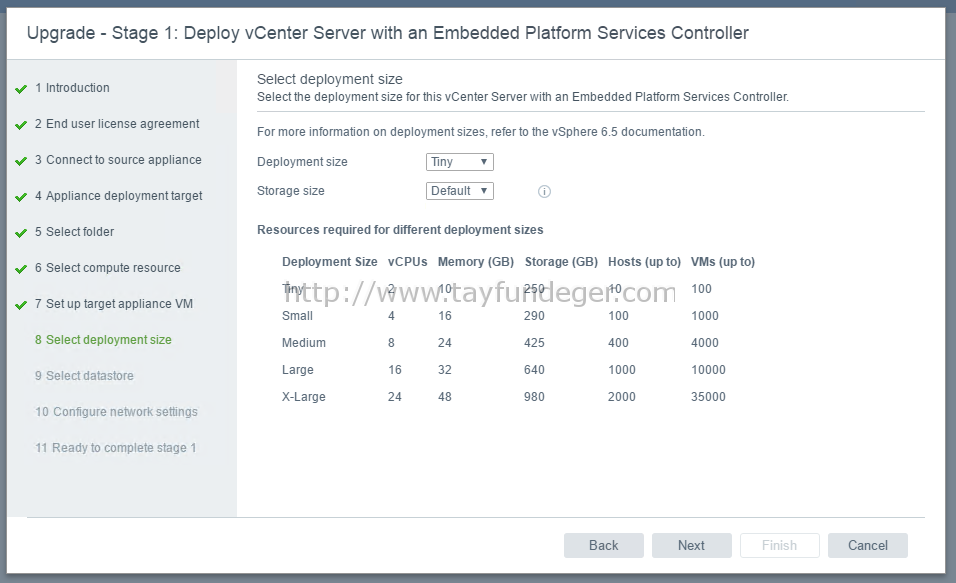Cancel the upgrade wizard
956x583 pixels.
pyautogui.click(x=868, y=545)
